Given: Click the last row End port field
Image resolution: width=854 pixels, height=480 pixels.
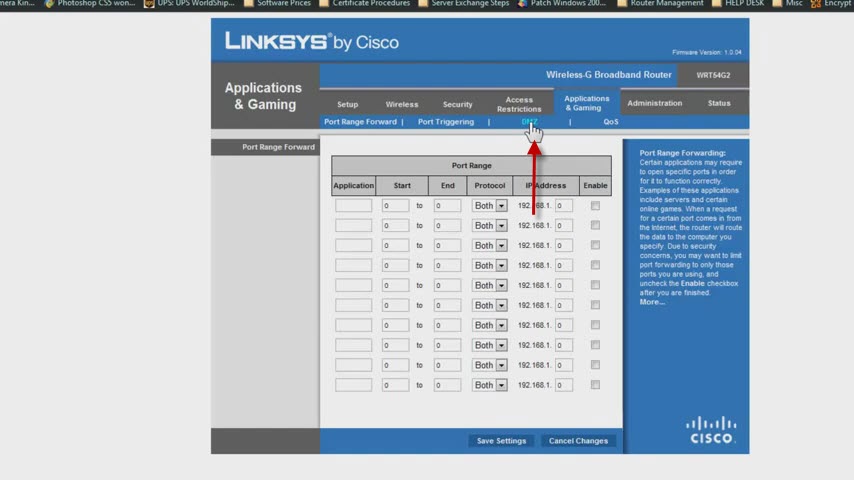Looking at the screenshot, I should (447, 385).
